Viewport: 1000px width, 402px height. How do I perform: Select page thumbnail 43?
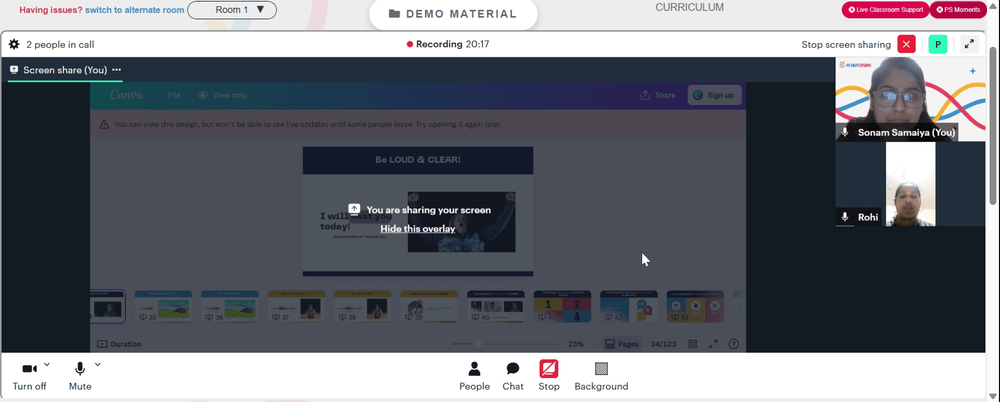click(695, 307)
